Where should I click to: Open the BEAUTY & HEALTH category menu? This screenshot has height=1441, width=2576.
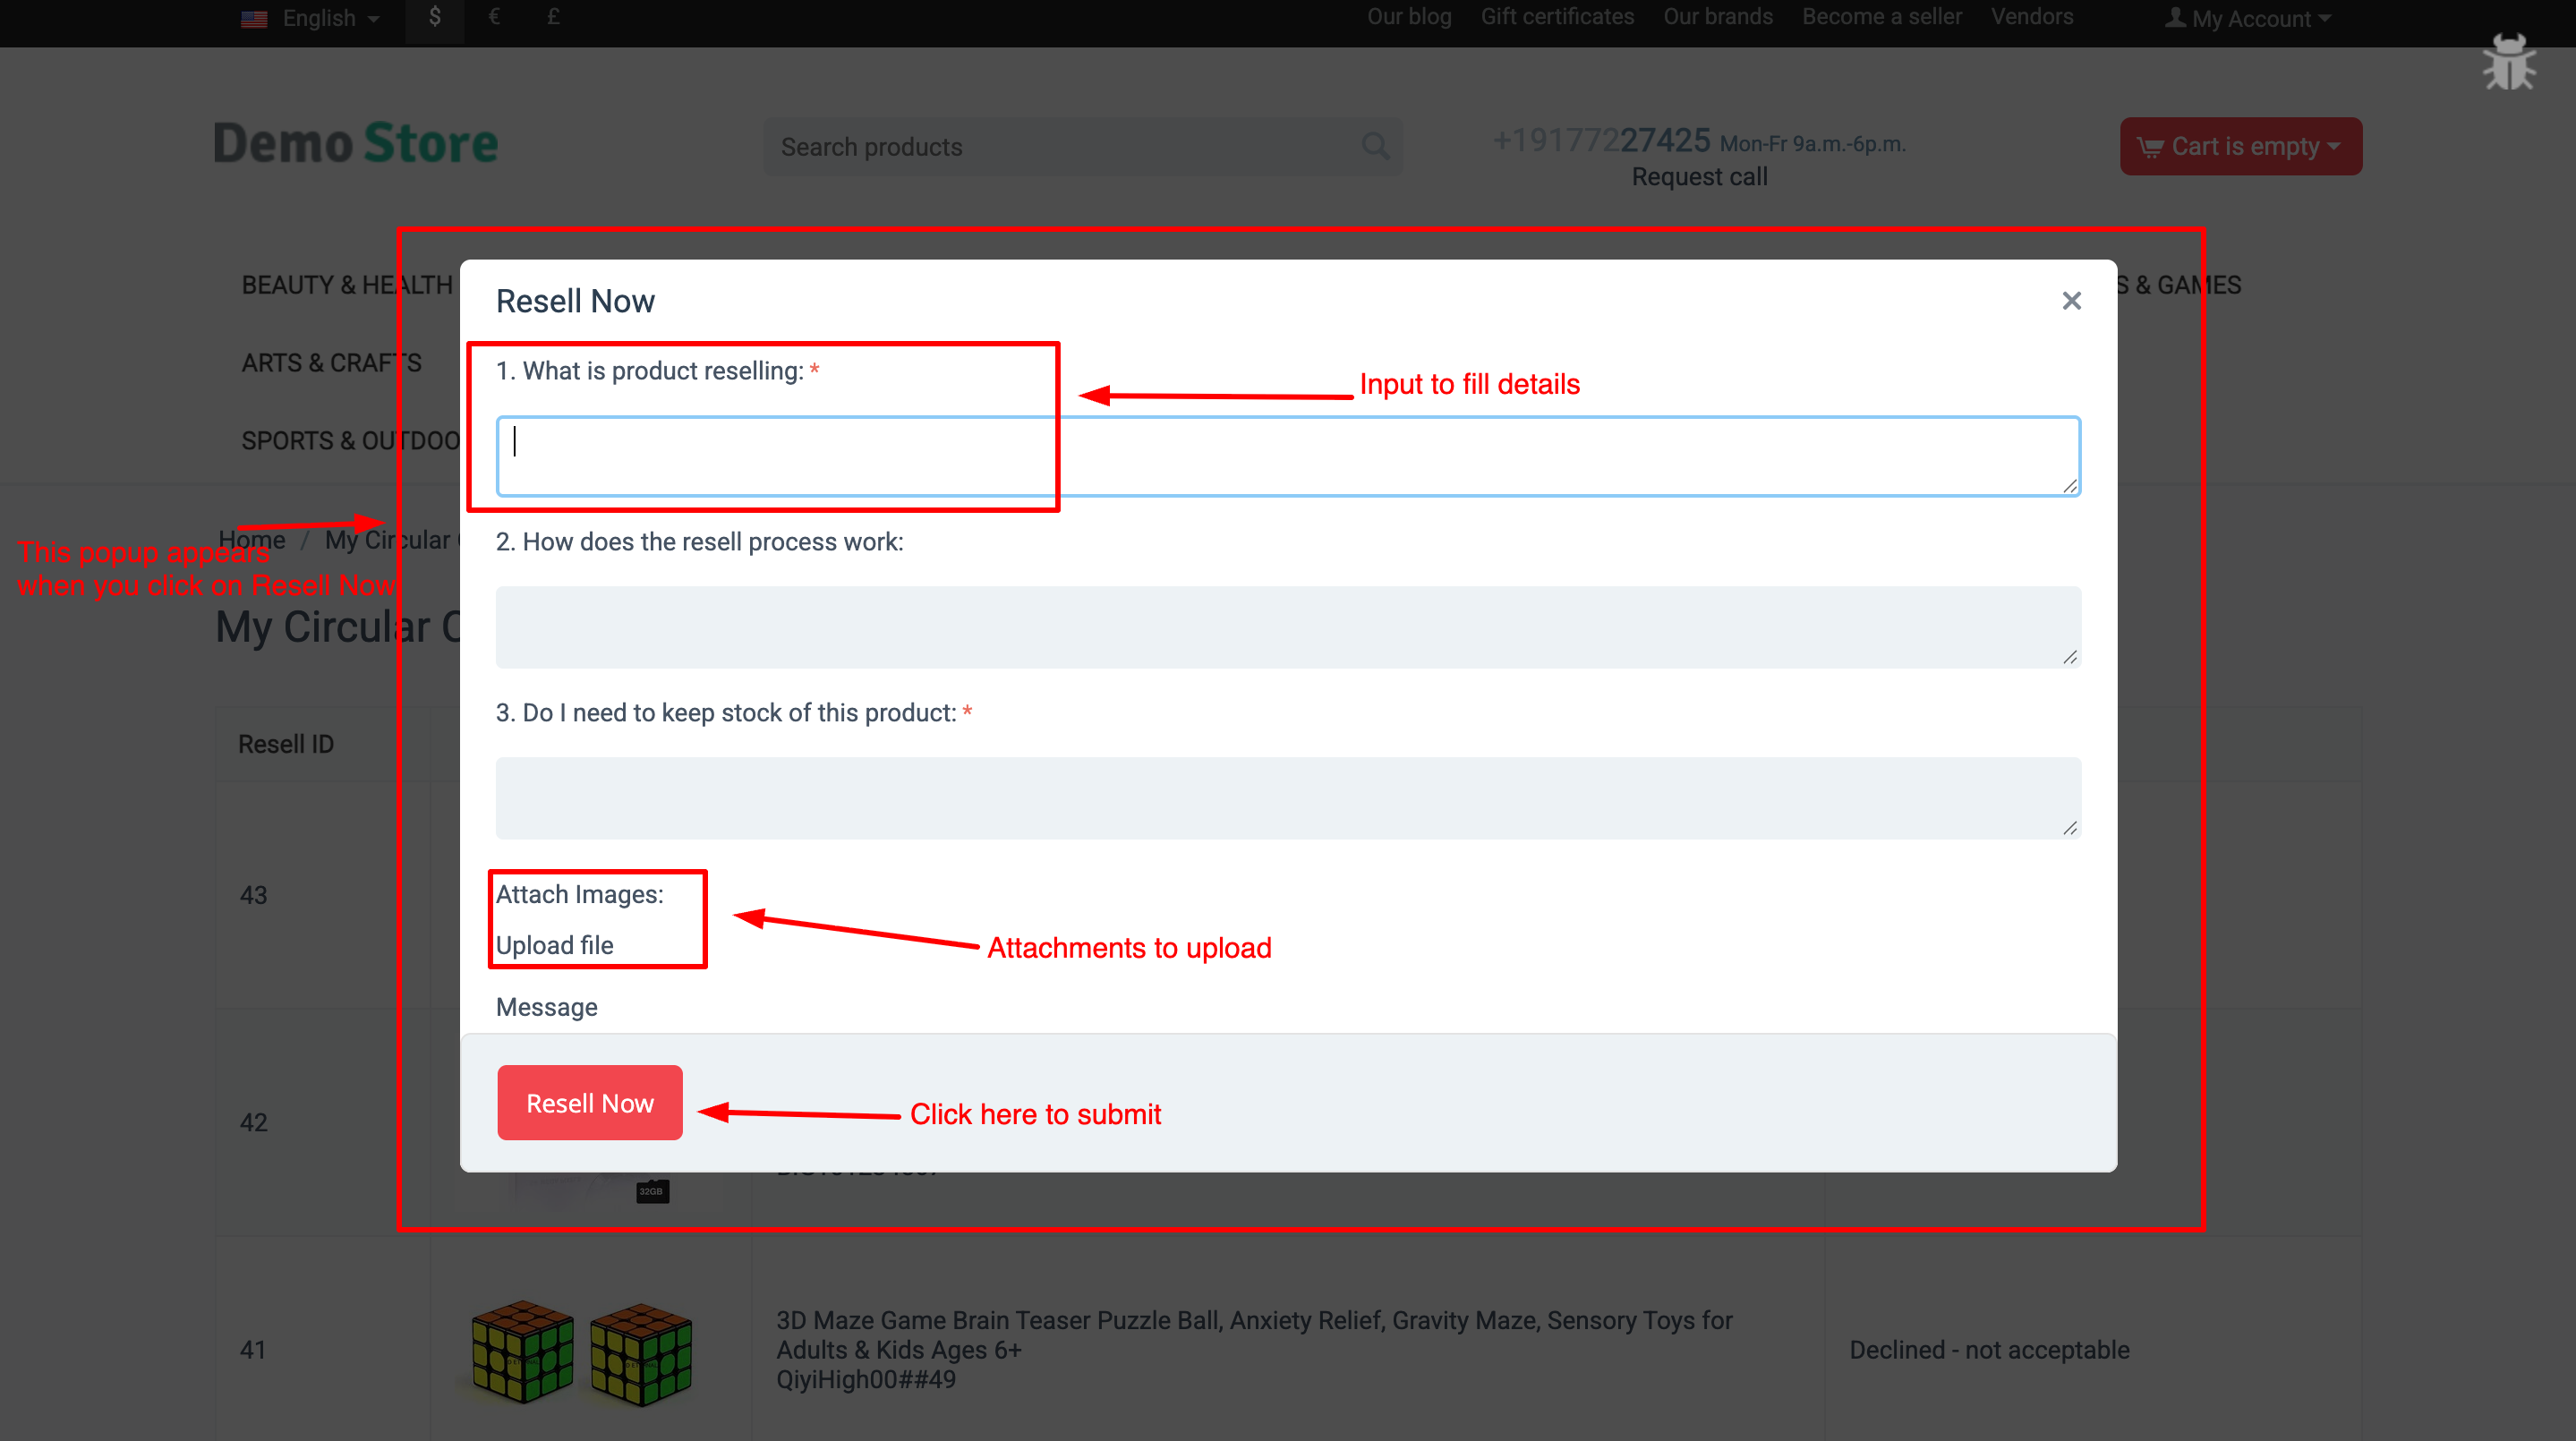click(x=347, y=284)
